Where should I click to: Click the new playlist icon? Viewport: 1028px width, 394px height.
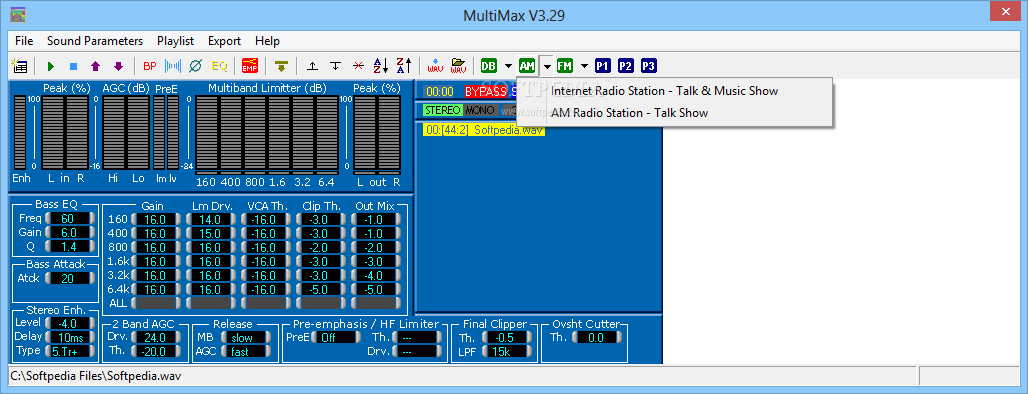coord(20,66)
